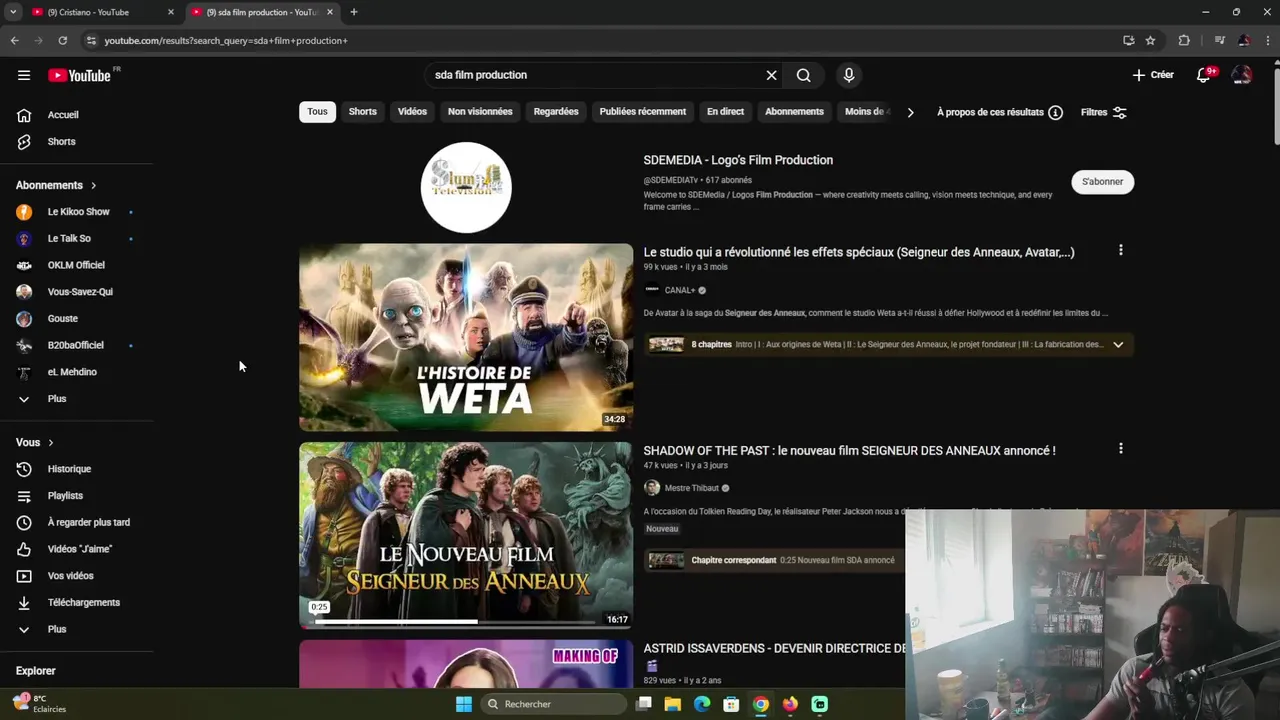Open the notifications bell
This screenshot has height=720, width=1280.
pos(1204,75)
